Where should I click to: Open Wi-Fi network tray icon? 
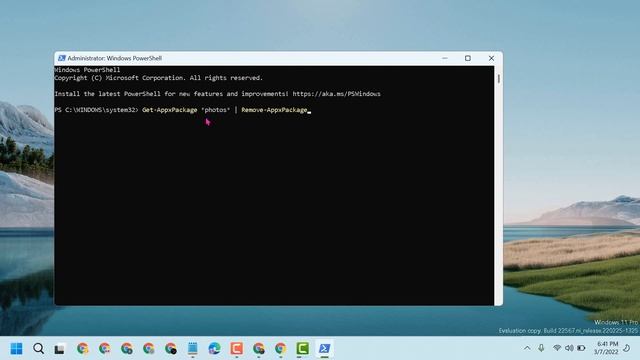click(557, 348)
